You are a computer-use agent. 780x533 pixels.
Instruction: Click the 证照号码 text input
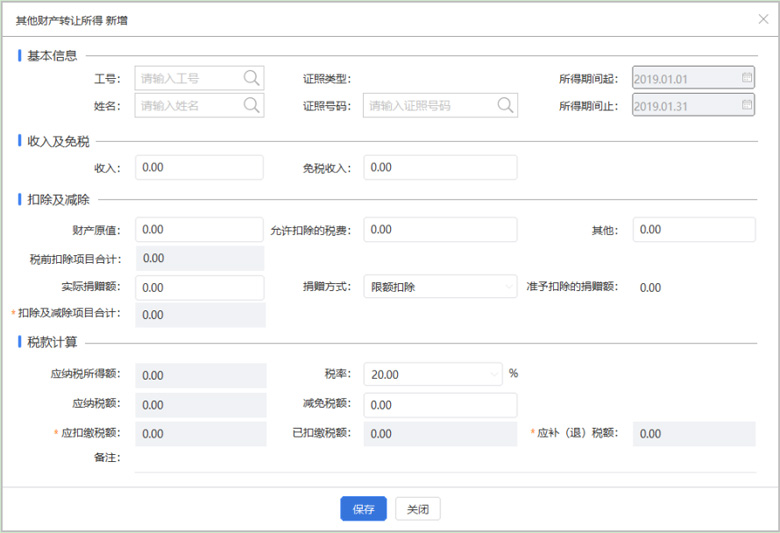point(428,105)
